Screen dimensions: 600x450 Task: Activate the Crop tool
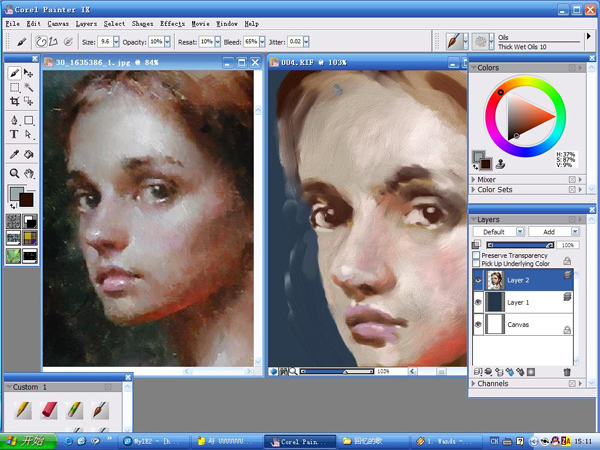click(x=15, y=101)
